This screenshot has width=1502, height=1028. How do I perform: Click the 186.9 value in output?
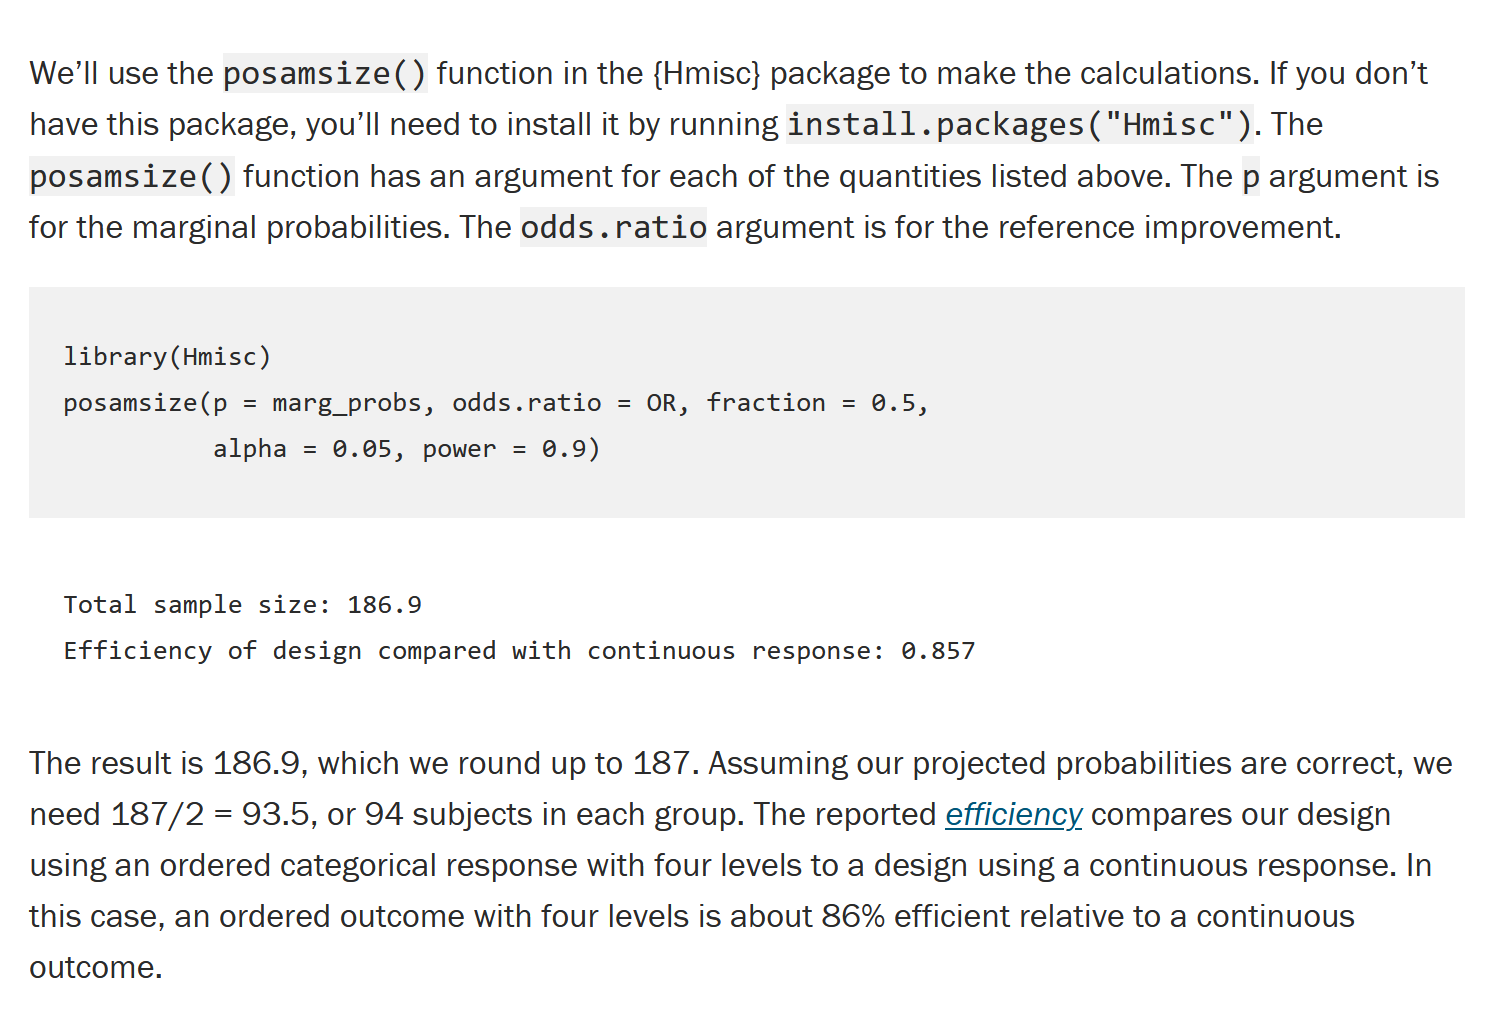(385, 605)
